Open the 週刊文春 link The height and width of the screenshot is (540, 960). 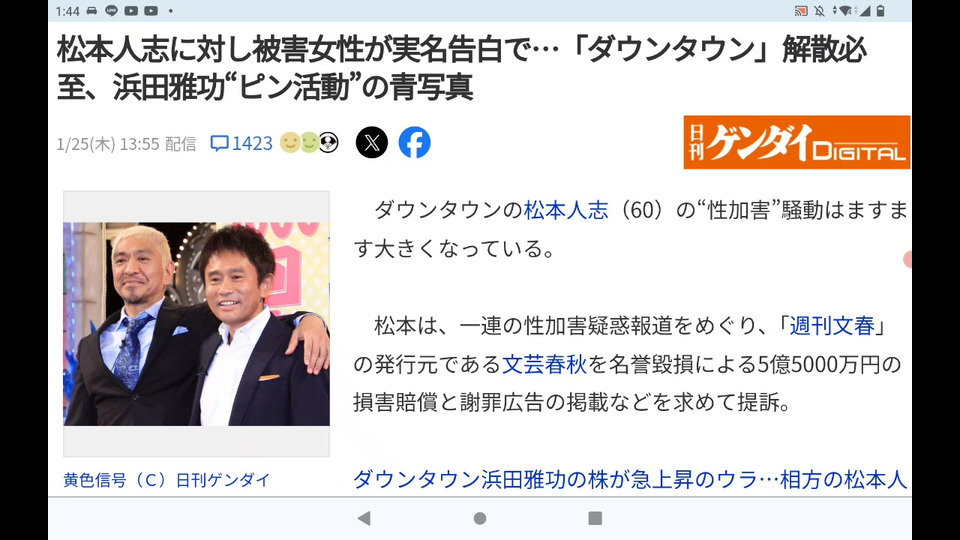(x=831, y=326)
